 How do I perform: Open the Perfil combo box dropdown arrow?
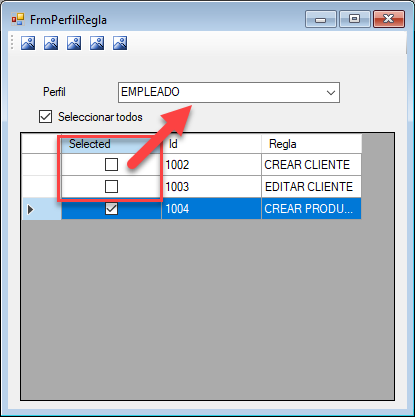coord(331,93)
